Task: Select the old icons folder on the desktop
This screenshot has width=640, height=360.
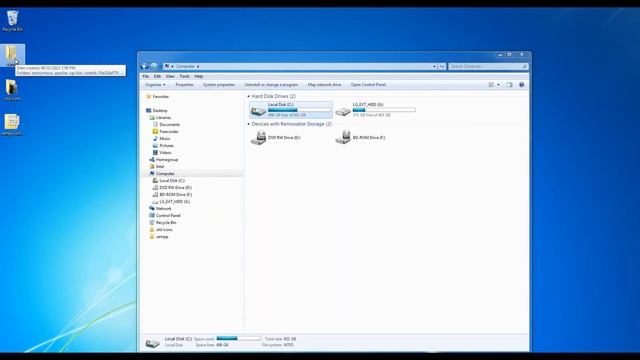Action: click(12, 90)
